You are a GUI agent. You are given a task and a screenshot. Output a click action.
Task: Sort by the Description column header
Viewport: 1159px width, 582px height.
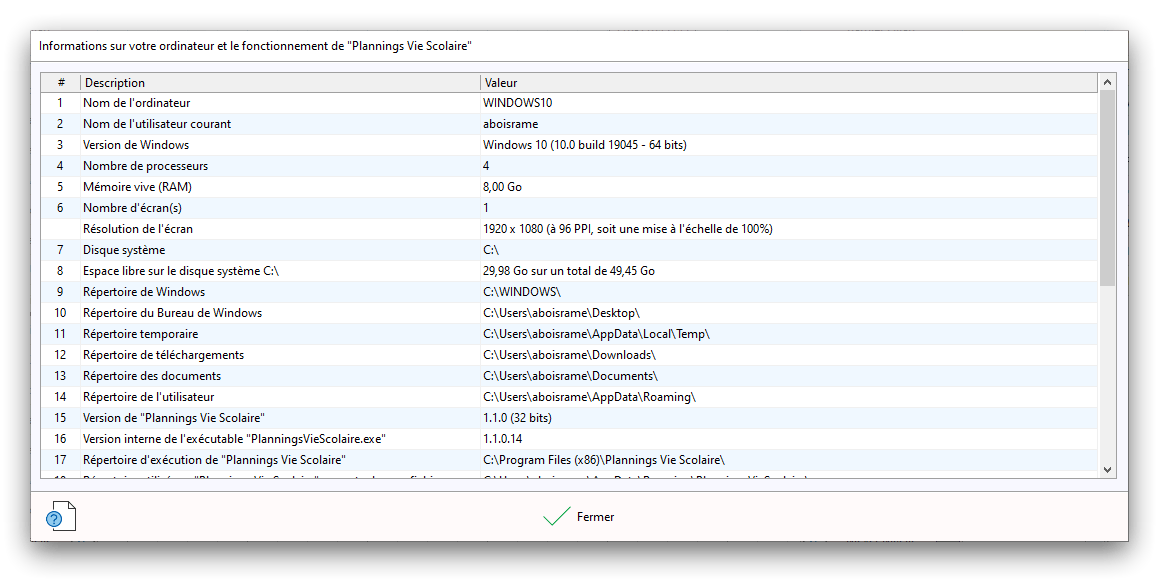tap(280, 83)
